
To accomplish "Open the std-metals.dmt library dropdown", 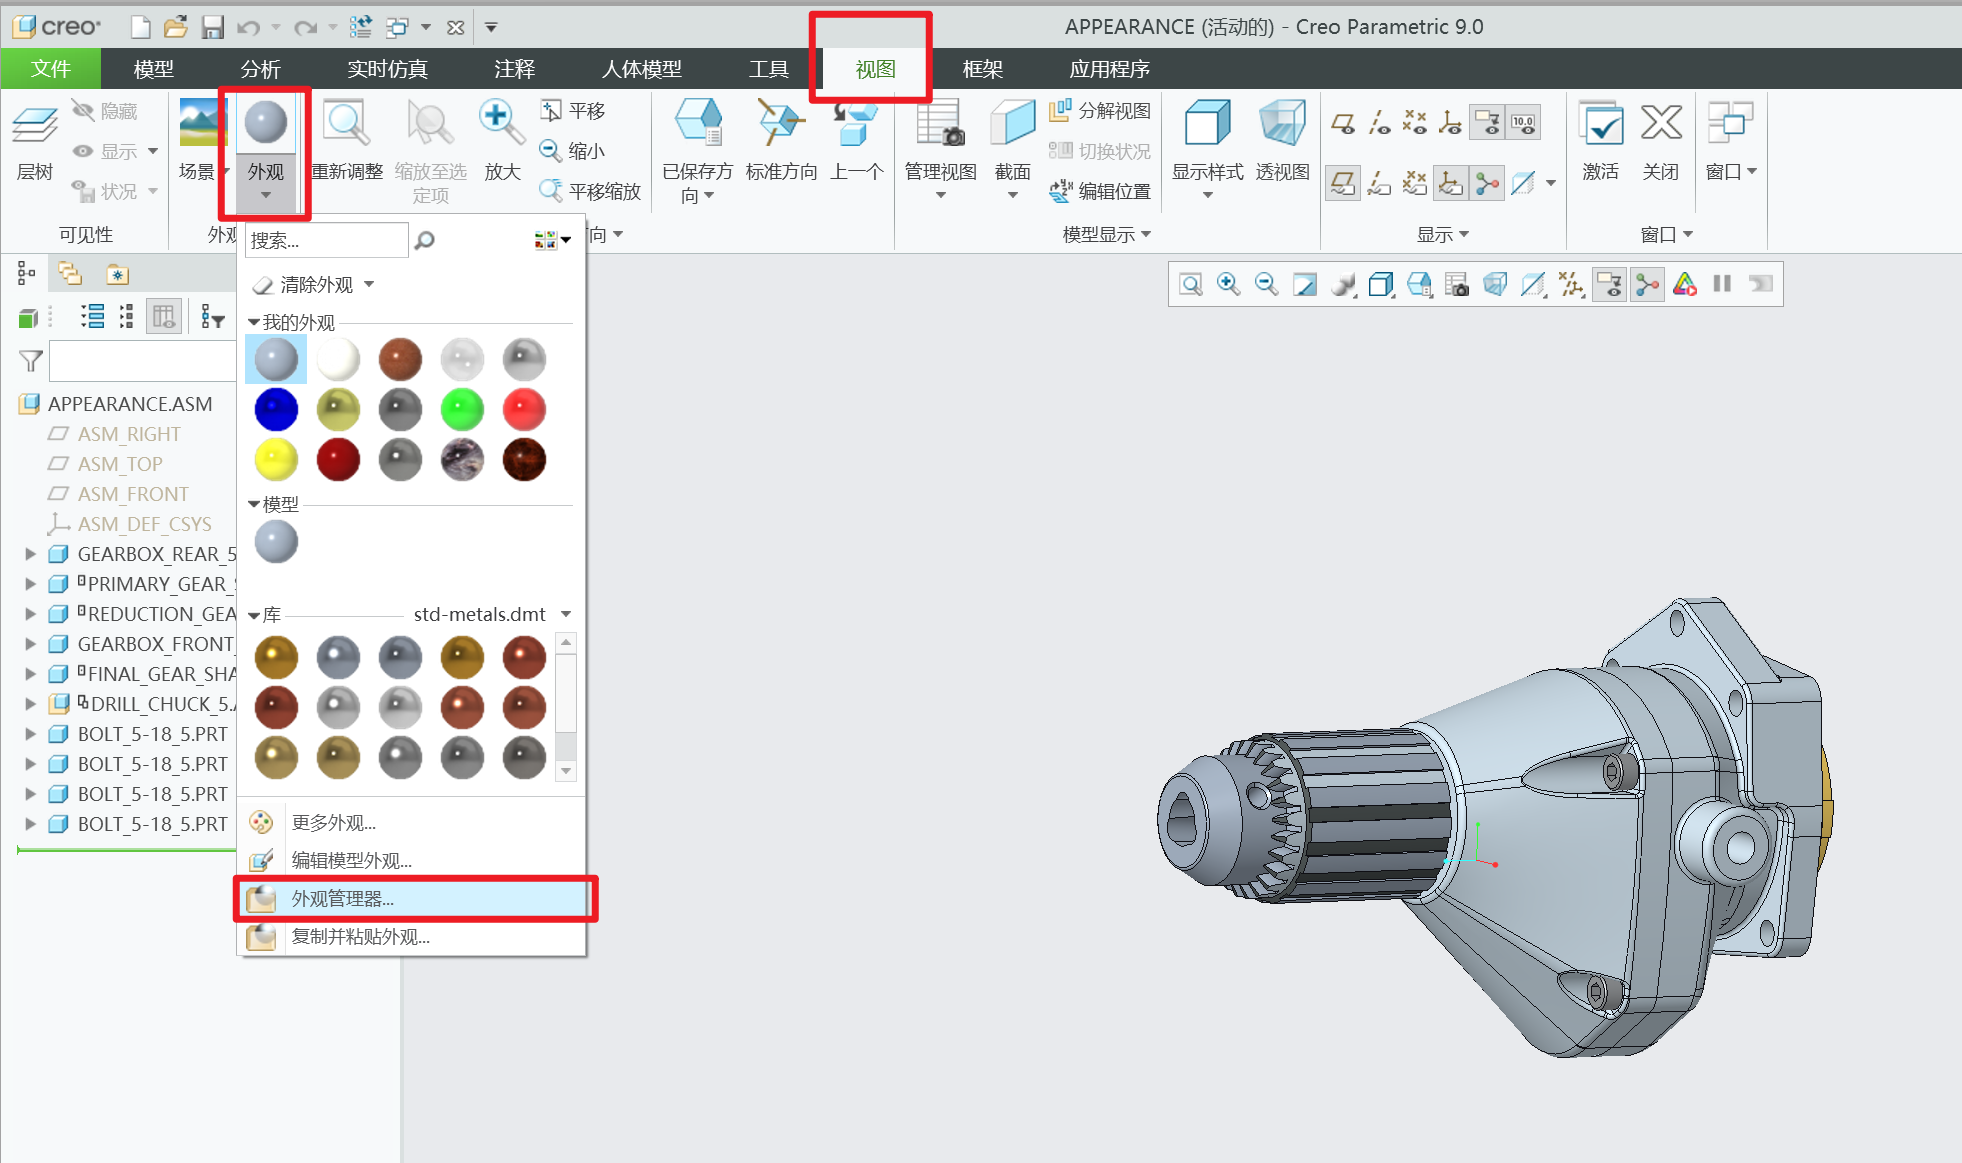I will (566, 614).
